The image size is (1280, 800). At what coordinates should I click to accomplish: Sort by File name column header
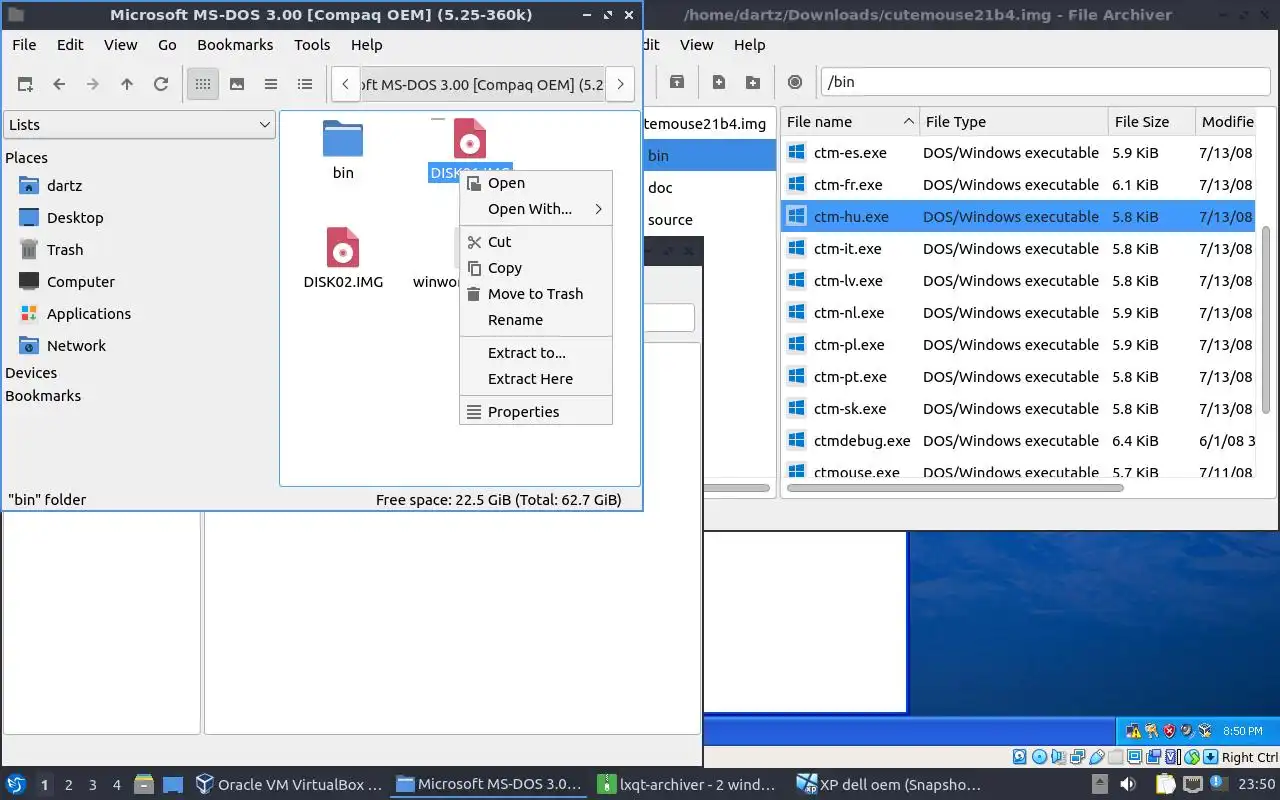[x=850, y=122]
